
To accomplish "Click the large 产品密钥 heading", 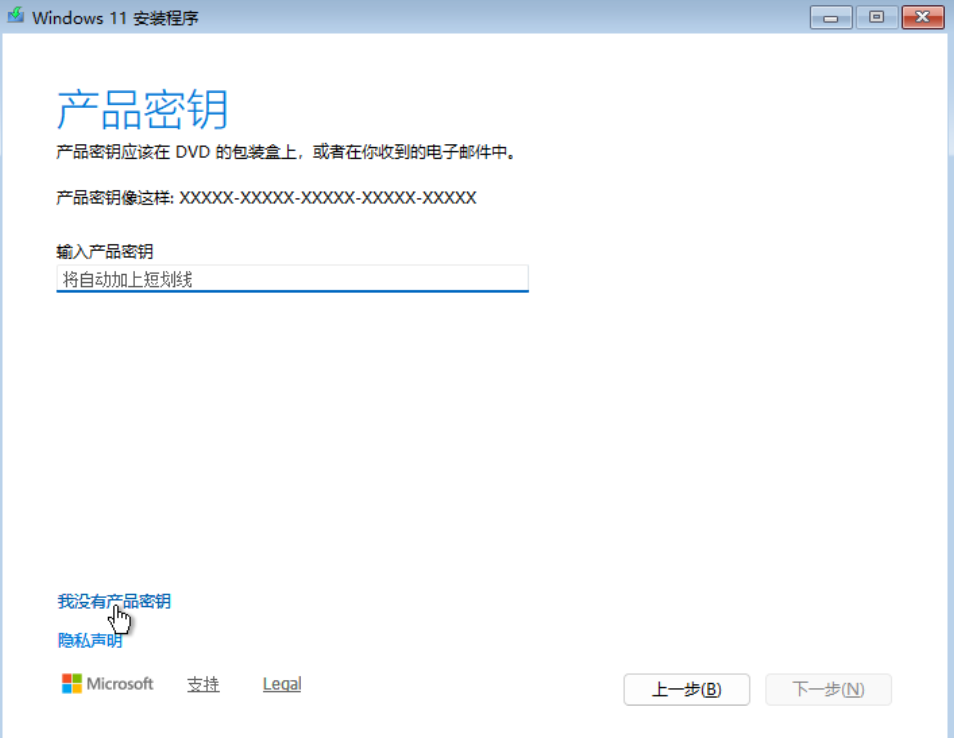I will 143,109.
